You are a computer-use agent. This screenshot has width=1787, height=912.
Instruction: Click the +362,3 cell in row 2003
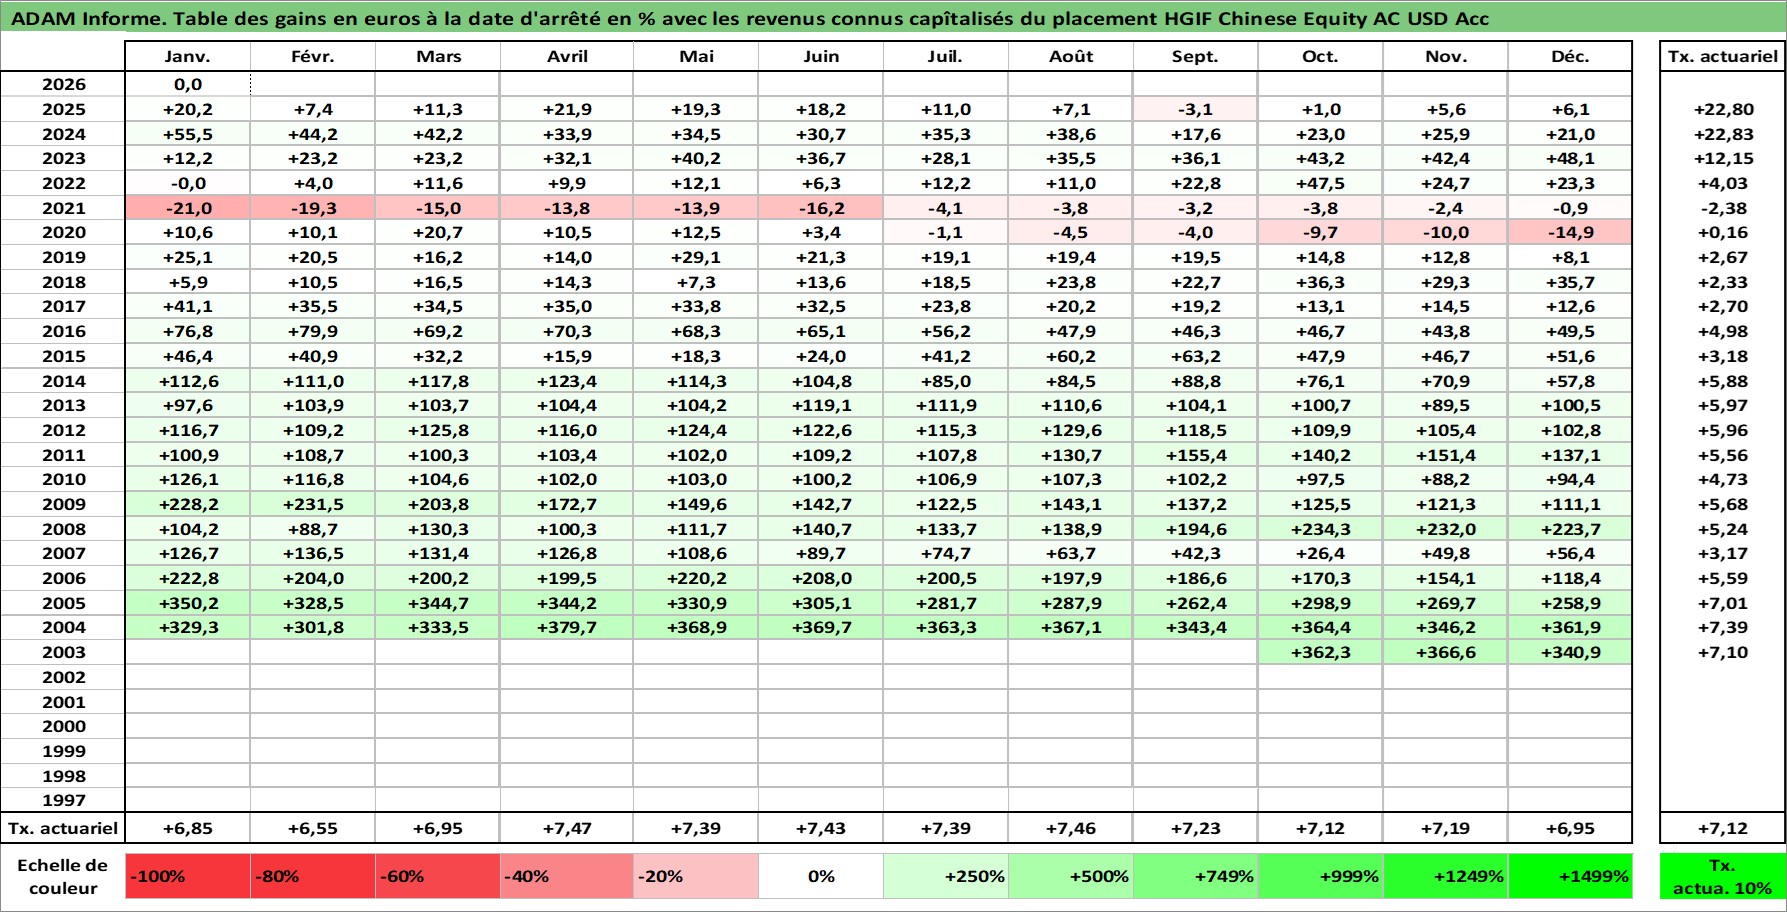tap(1320, 652)
